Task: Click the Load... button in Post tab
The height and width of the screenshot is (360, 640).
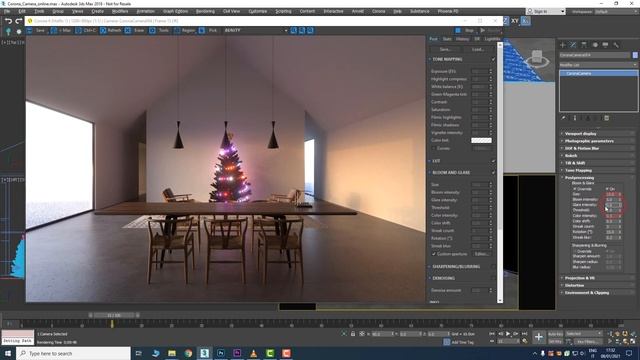Action: (x=478, y=49)
